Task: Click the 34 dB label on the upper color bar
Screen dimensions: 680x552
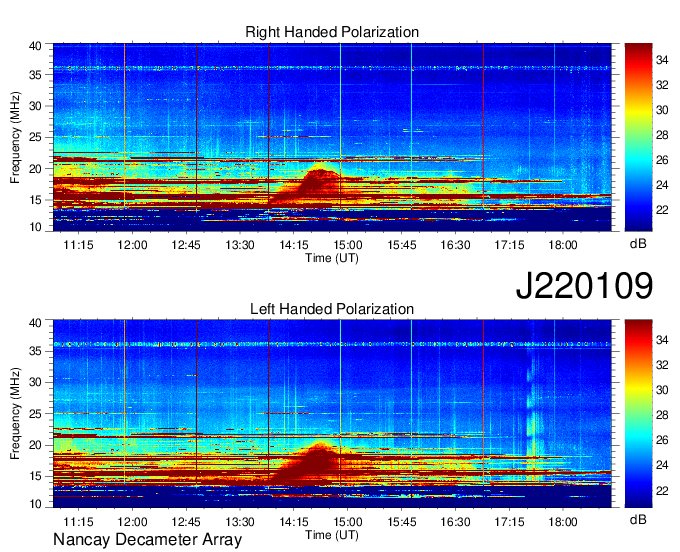Action: pyautogui.click(x=662, y=60)
